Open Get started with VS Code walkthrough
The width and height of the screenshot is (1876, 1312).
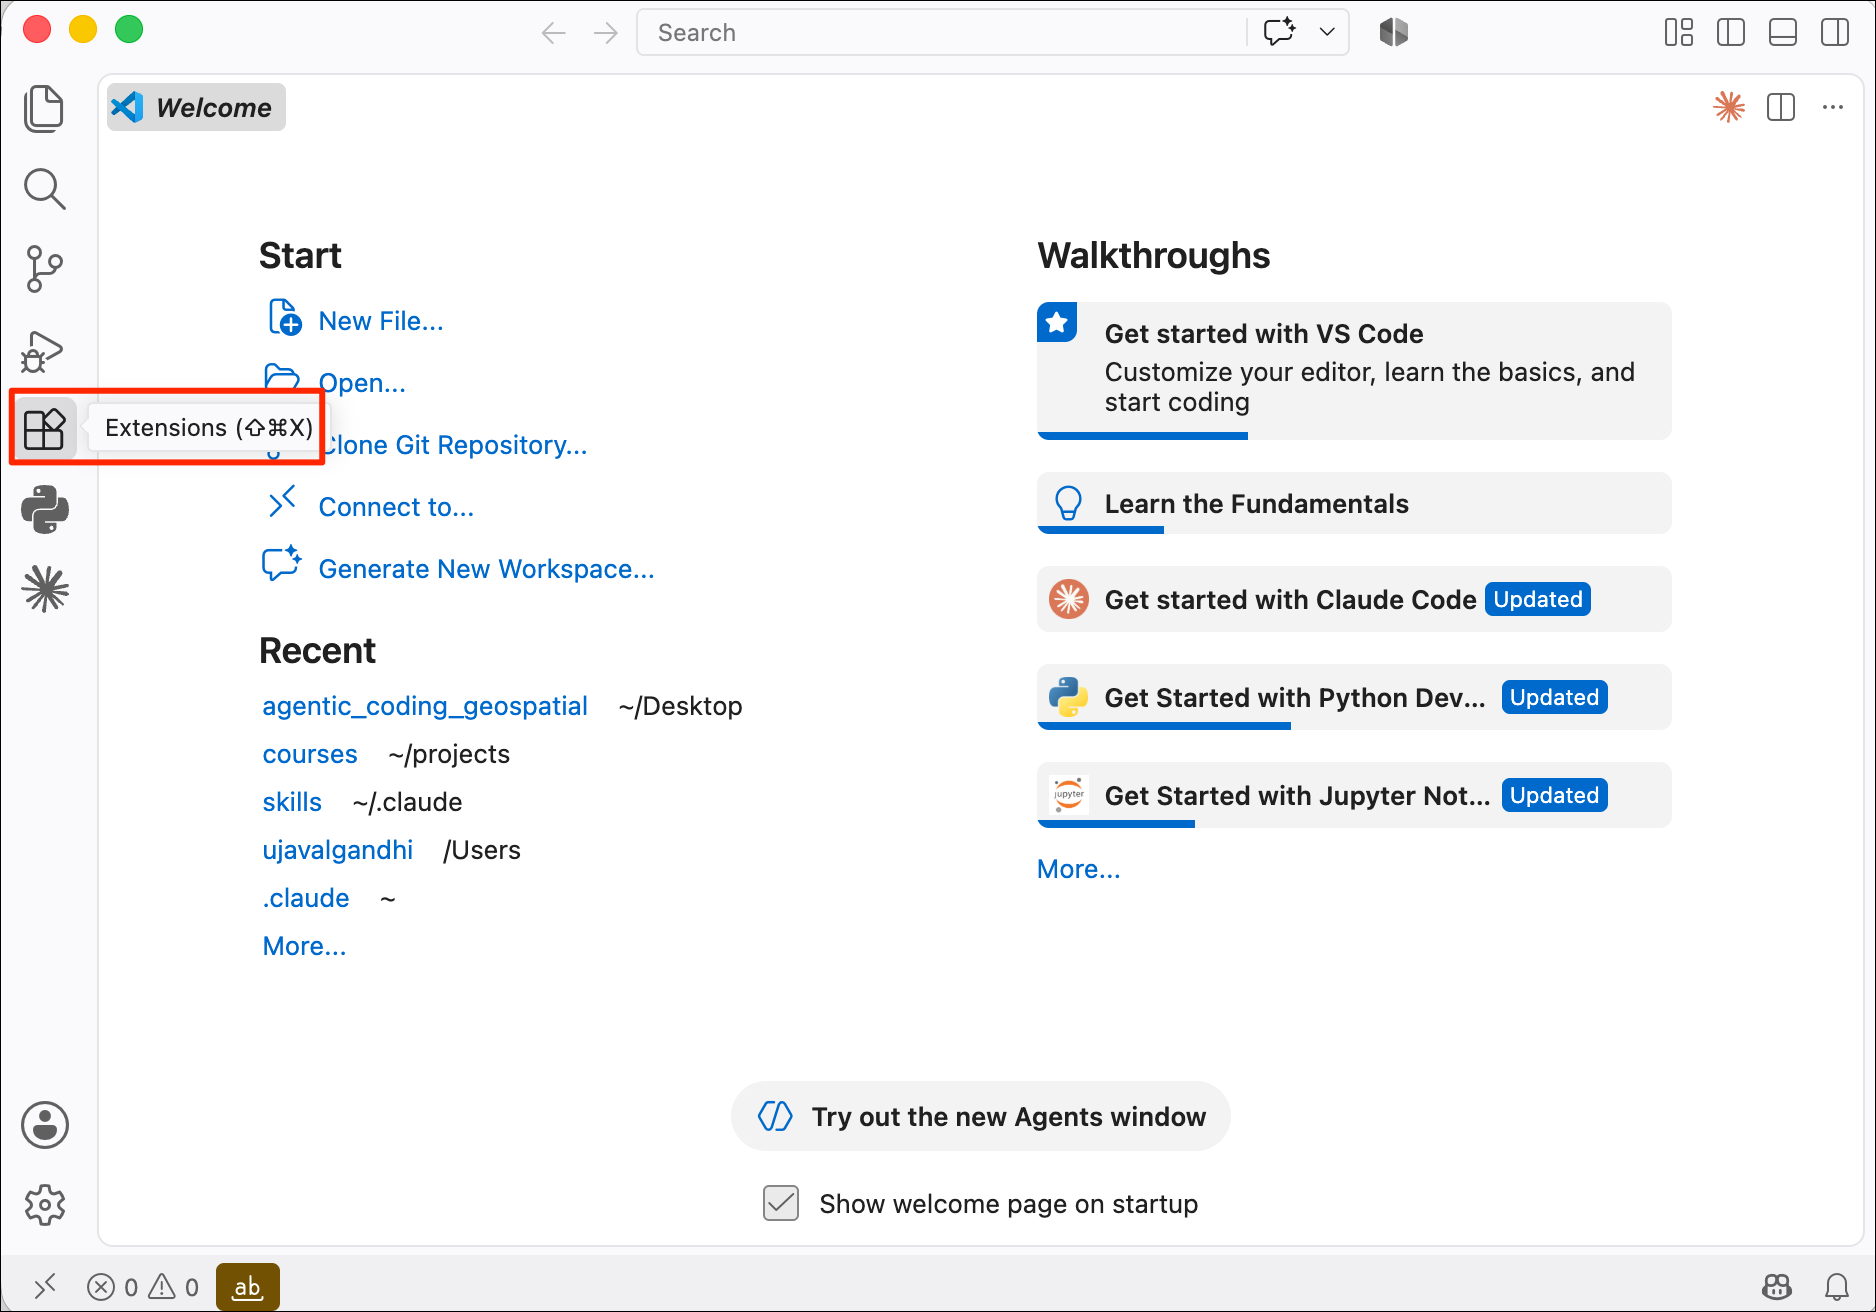[1354, 371]
